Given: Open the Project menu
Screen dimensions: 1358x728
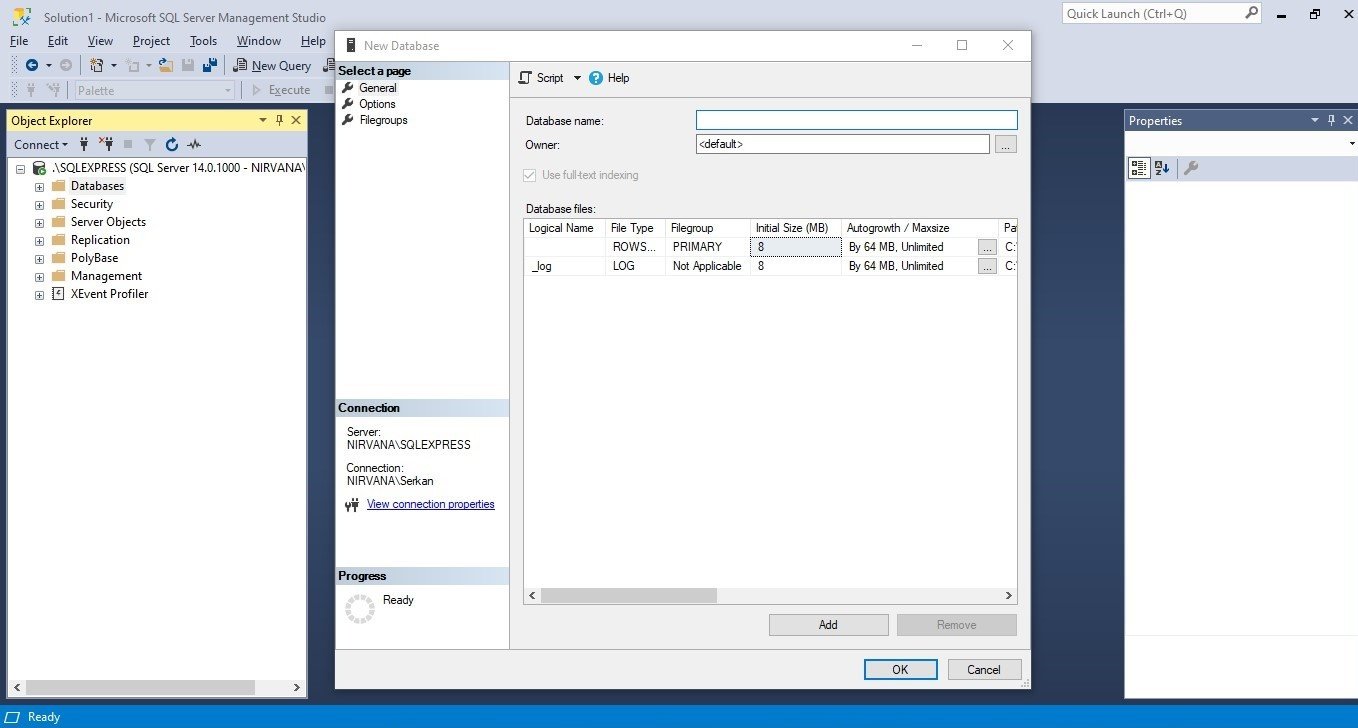Looking at the screenshot, I should coord(151,41).
